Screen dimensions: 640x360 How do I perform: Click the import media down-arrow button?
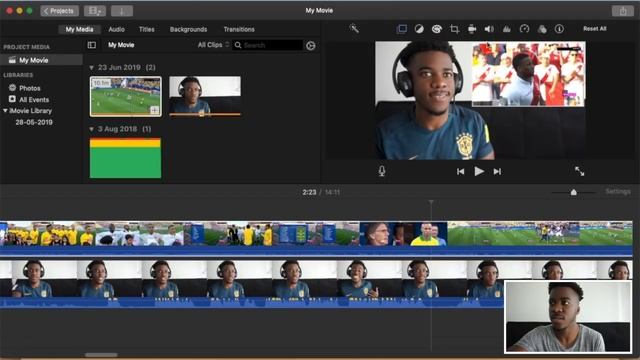click(122, 11)
